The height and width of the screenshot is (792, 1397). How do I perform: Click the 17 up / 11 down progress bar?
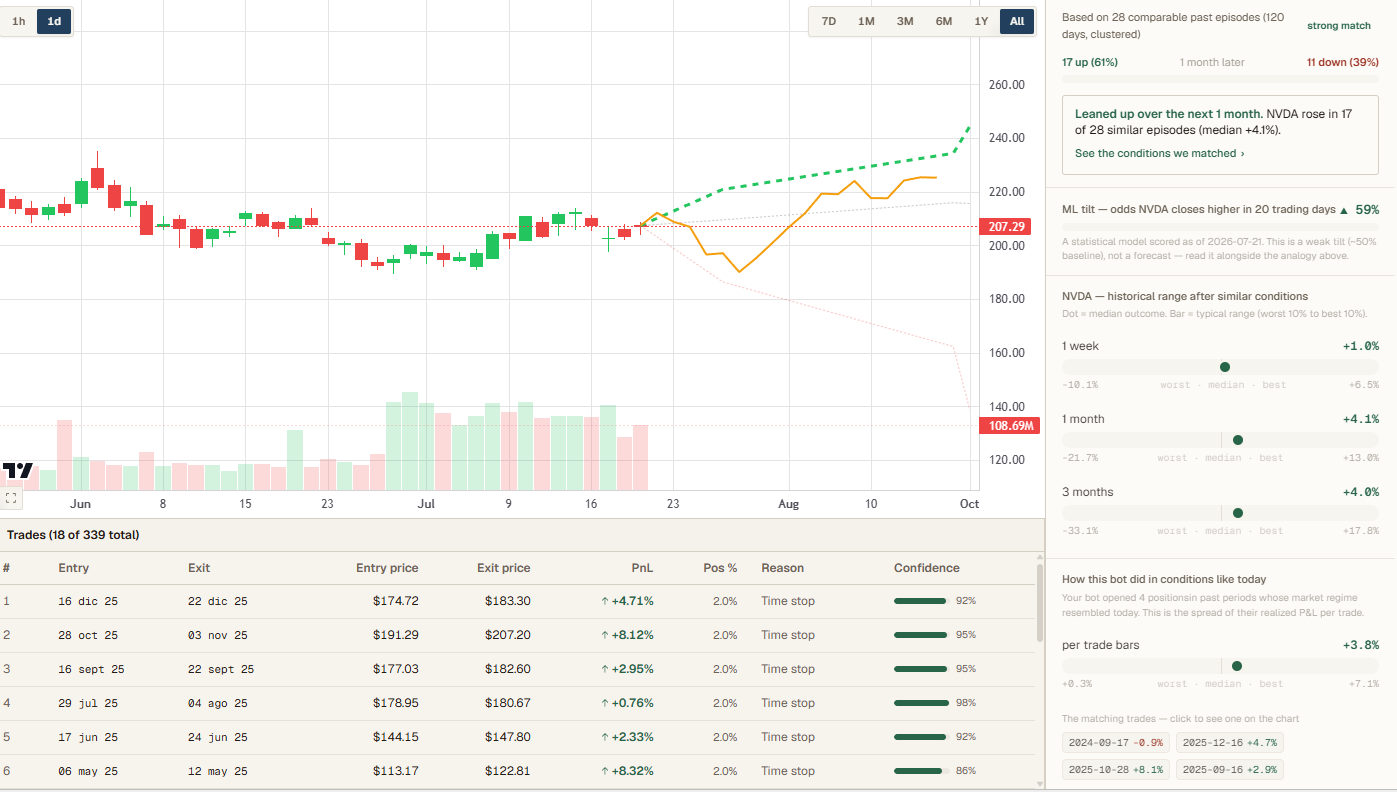[1220, 79]
